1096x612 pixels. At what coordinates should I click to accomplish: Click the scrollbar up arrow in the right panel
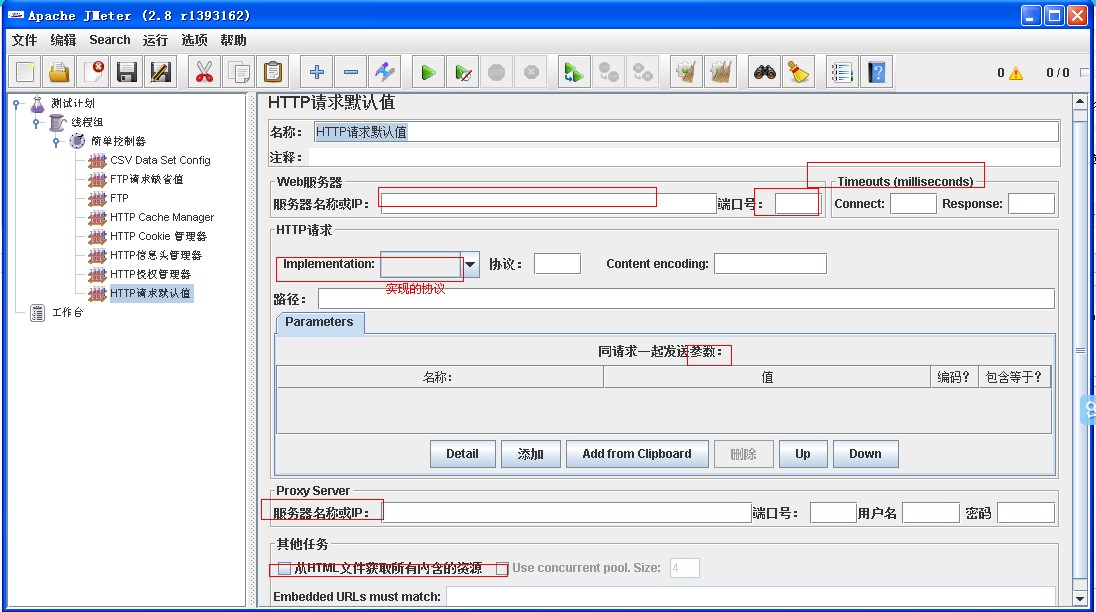[1080, 101]
